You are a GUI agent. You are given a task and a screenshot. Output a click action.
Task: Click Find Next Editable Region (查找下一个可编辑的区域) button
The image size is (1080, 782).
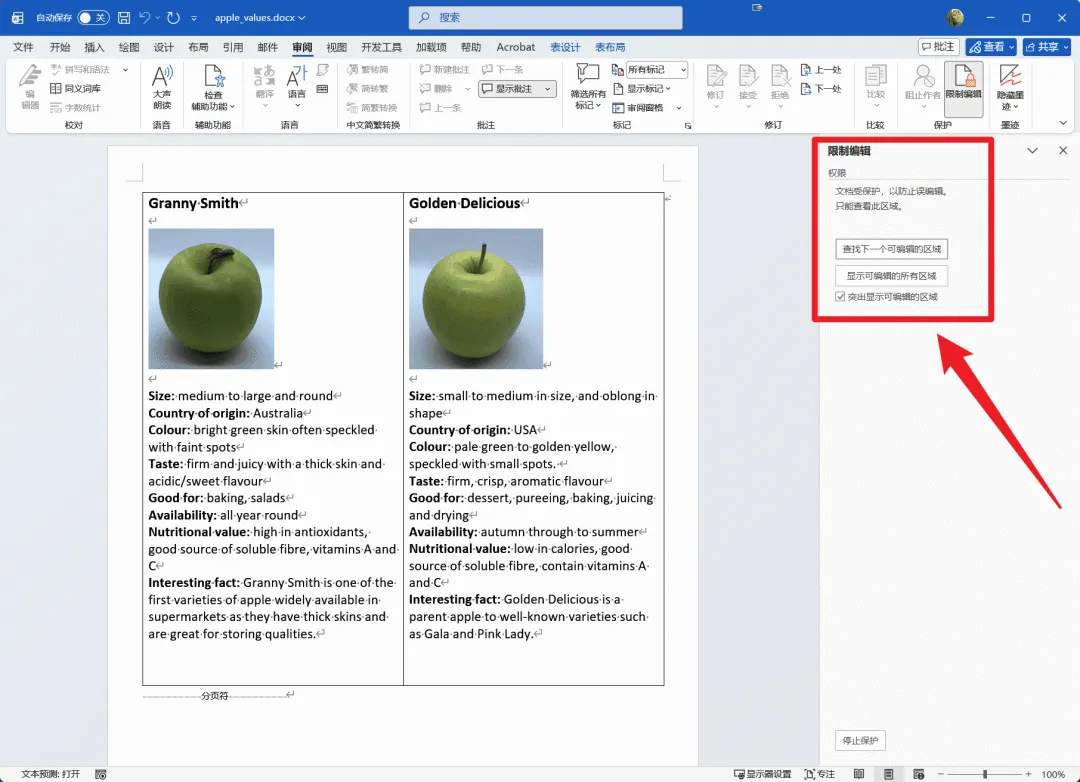click(891, 249)
